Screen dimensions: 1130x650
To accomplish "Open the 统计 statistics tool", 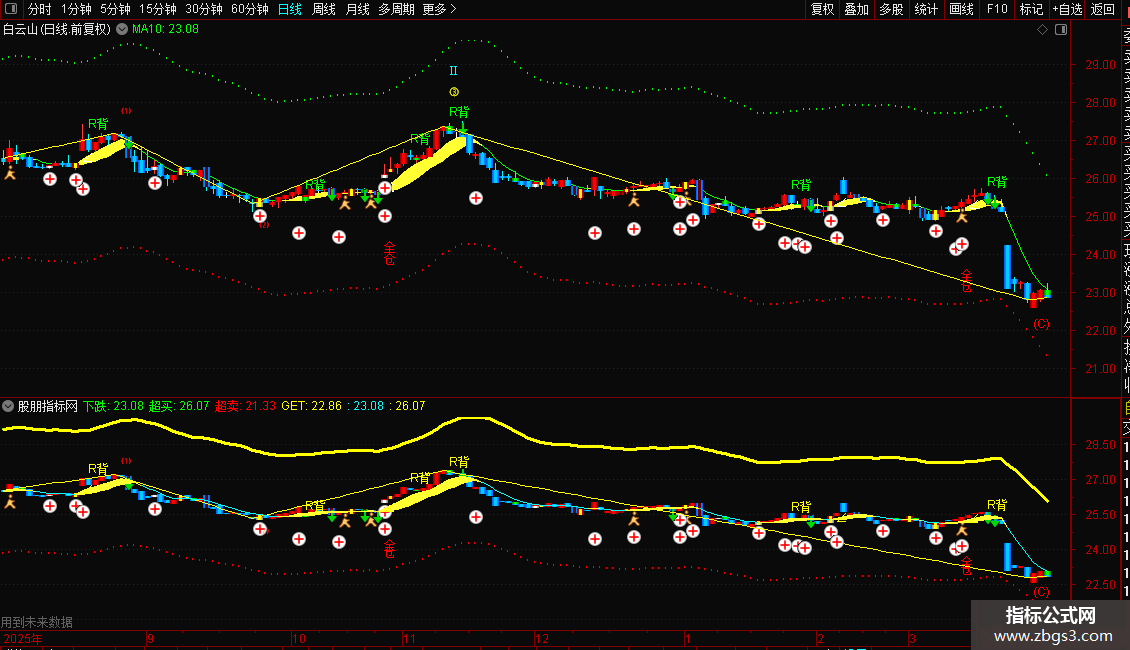I will pyautogui.click(x=926, y=9).
